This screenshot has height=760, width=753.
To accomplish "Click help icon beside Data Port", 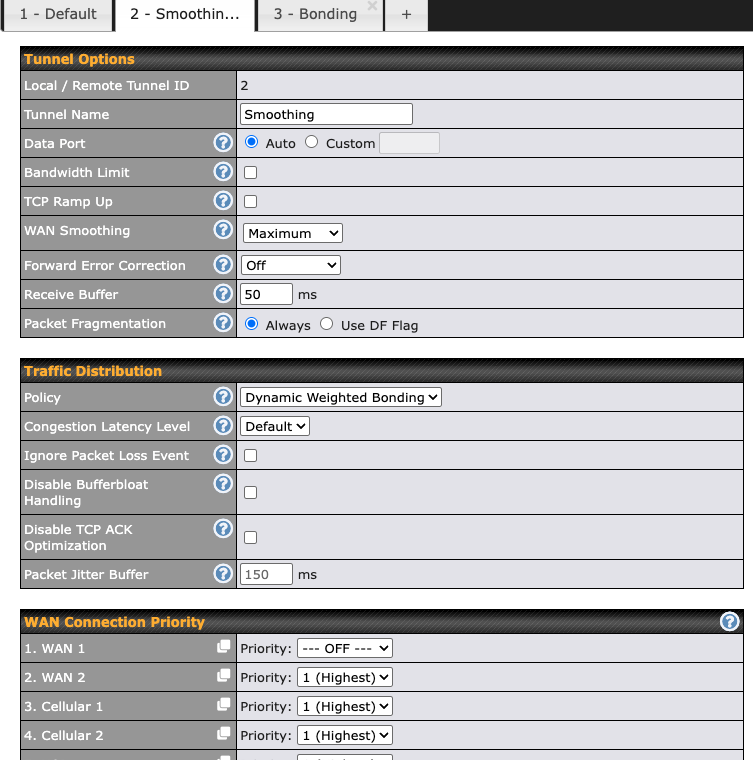I will [223, 143].
